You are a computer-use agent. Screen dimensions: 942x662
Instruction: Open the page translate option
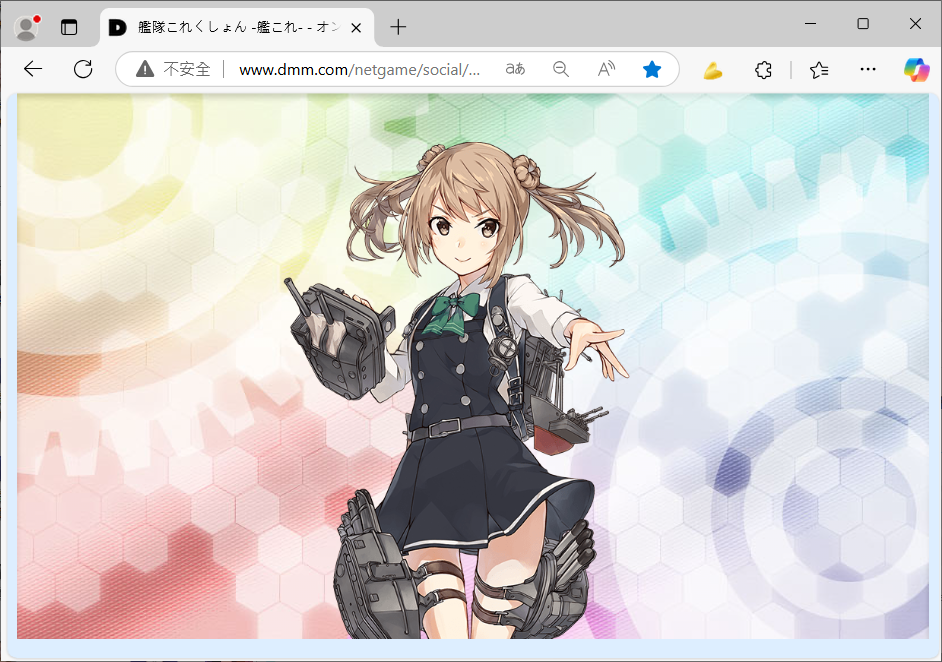point(515,70)
